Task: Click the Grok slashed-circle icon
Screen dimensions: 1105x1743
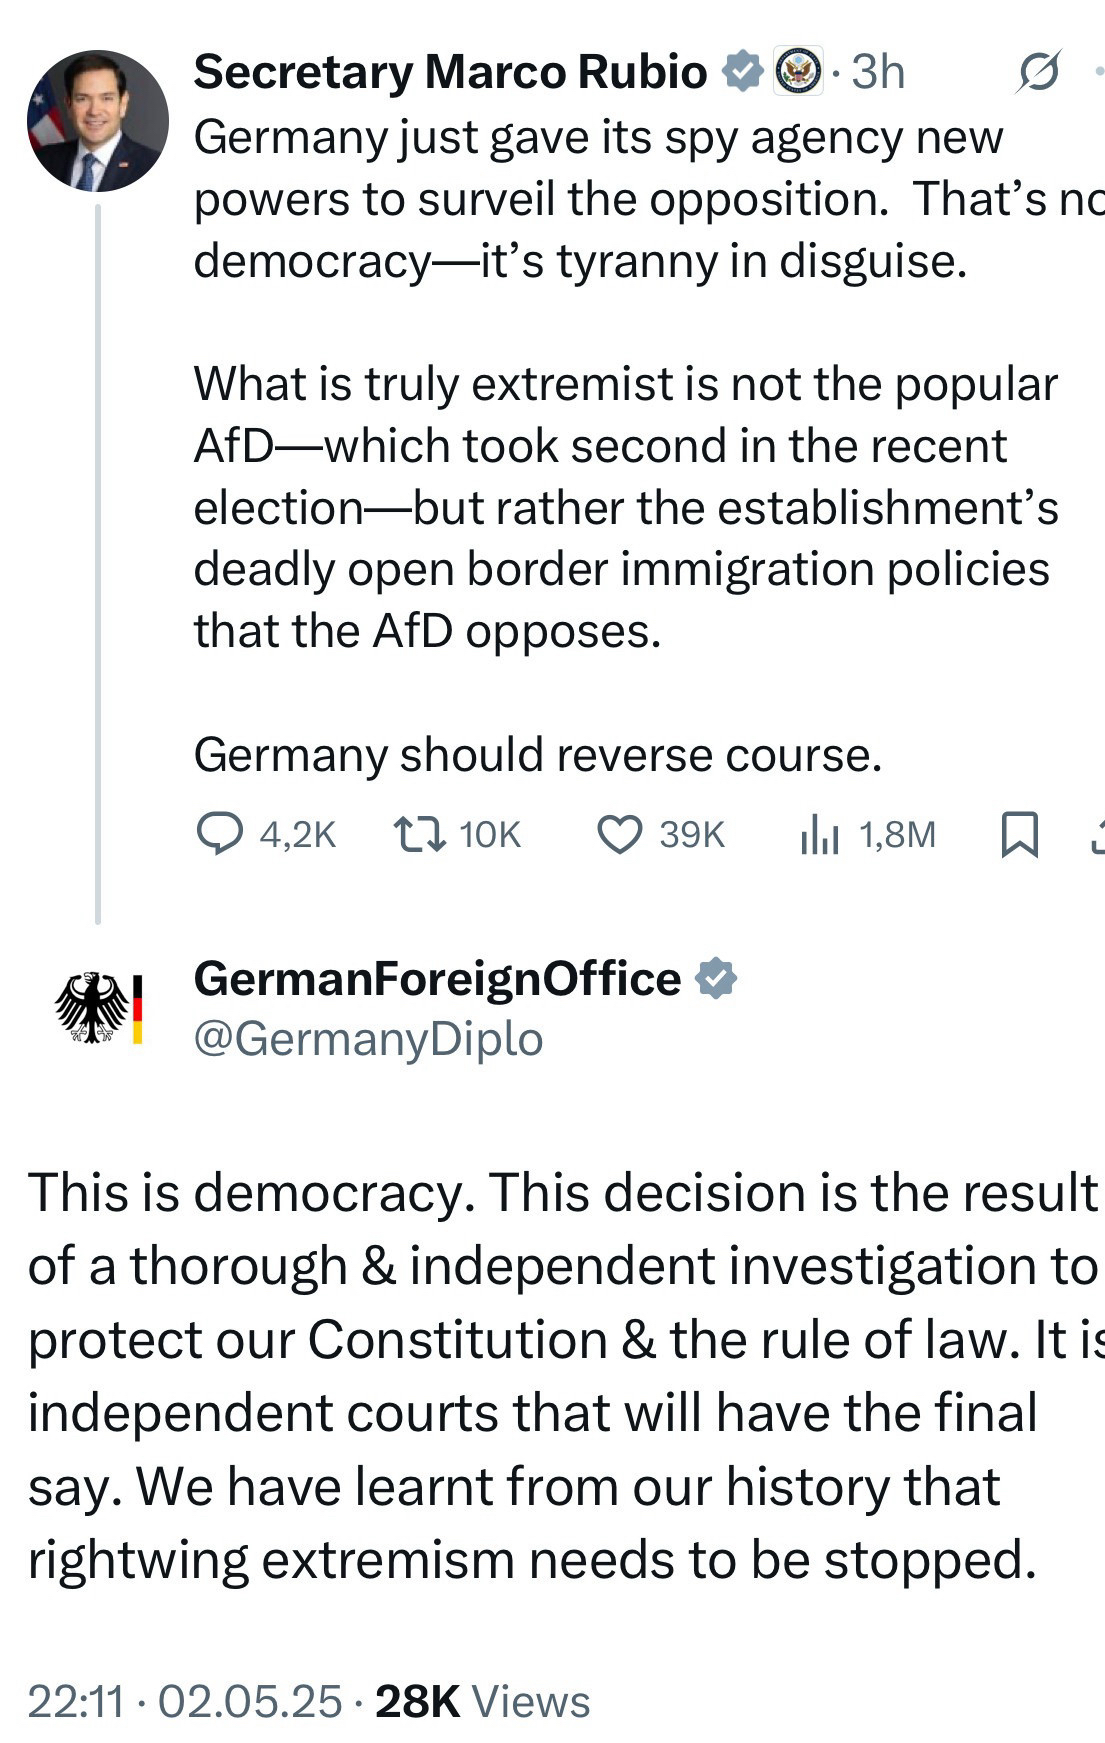Action: tap(1039, 72)
